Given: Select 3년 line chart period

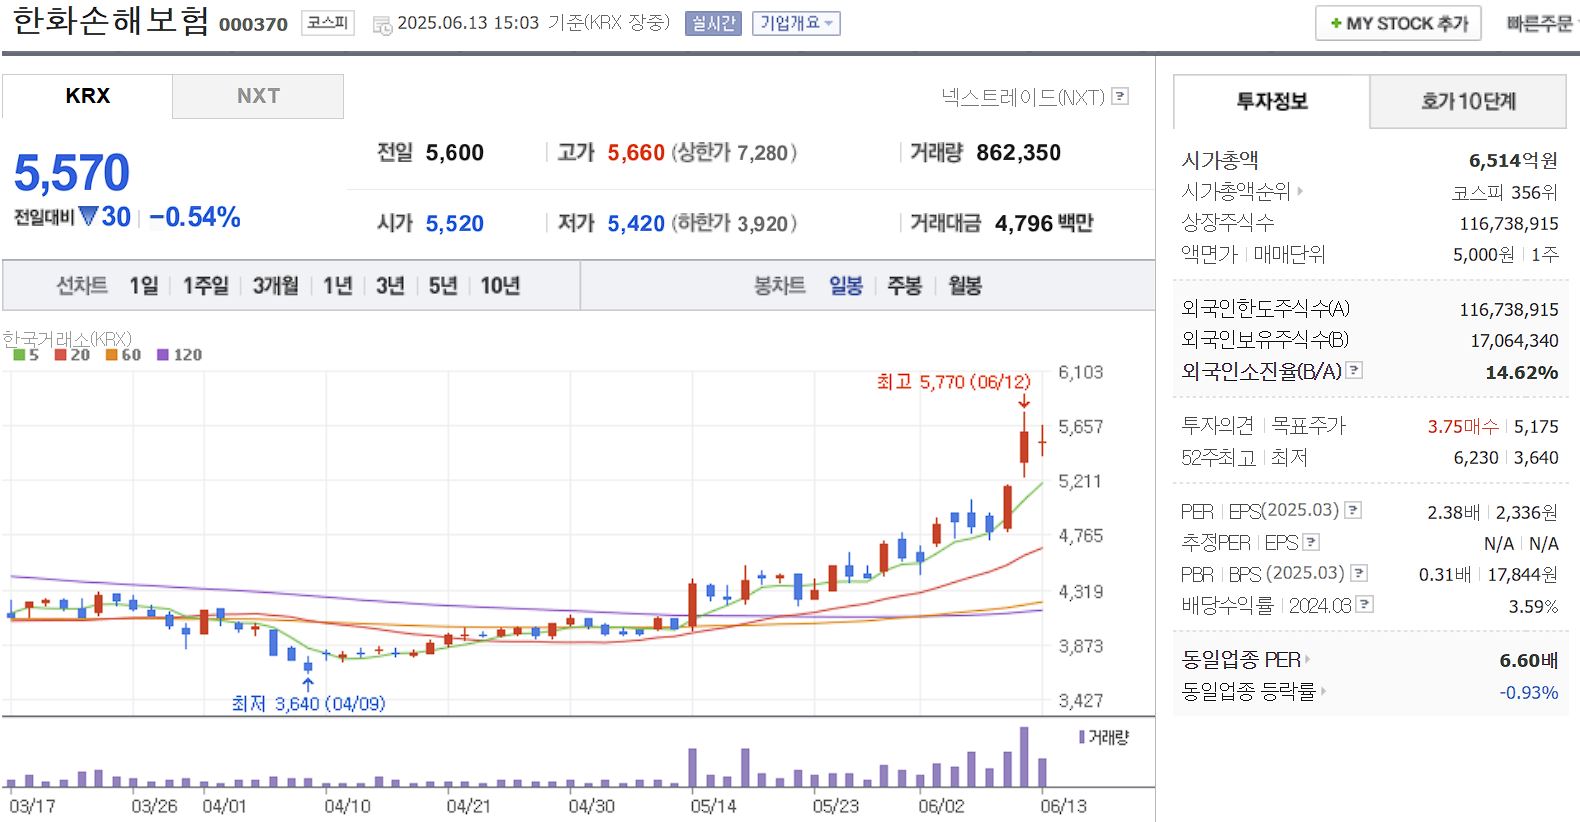Looking at the screenshot, I should [x=390, y=286].
